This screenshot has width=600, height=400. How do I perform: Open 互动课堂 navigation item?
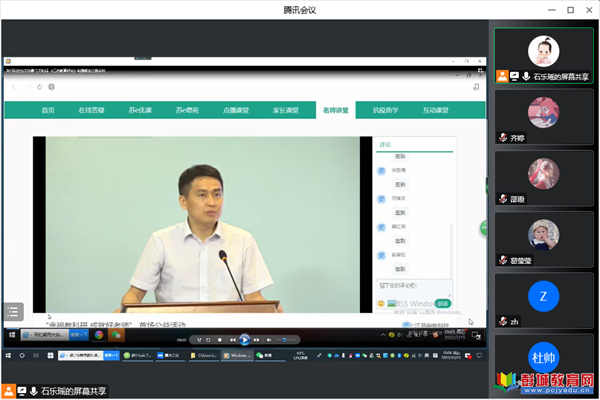point(435,110)
